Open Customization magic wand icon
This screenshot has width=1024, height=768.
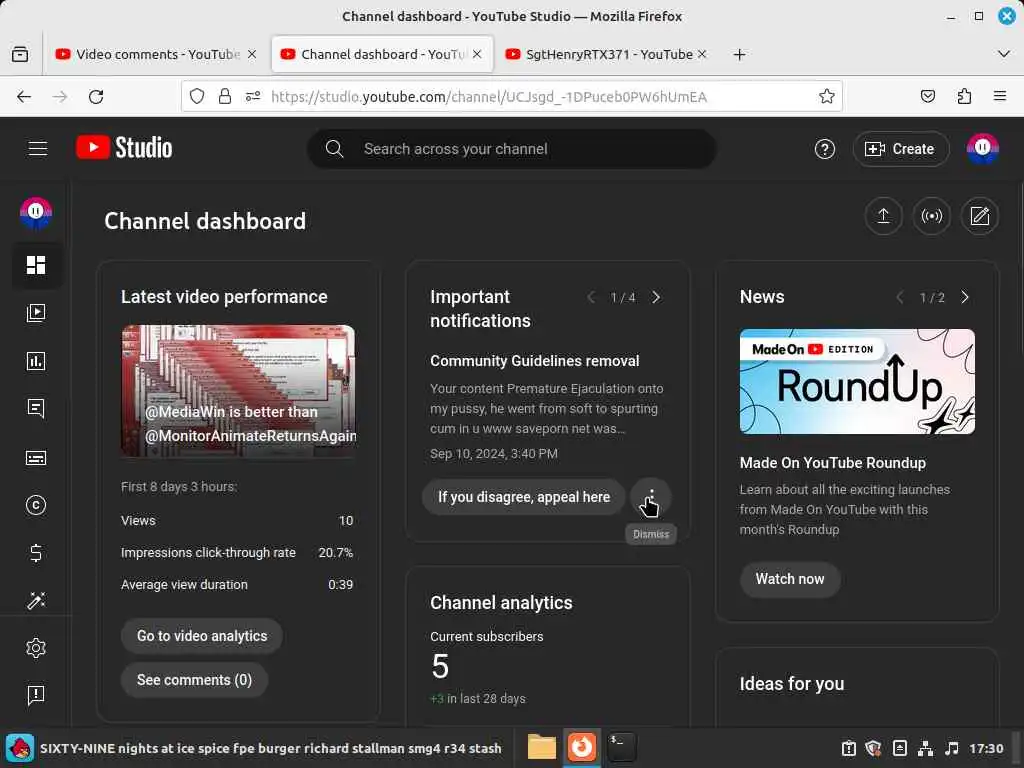(36, 601)
